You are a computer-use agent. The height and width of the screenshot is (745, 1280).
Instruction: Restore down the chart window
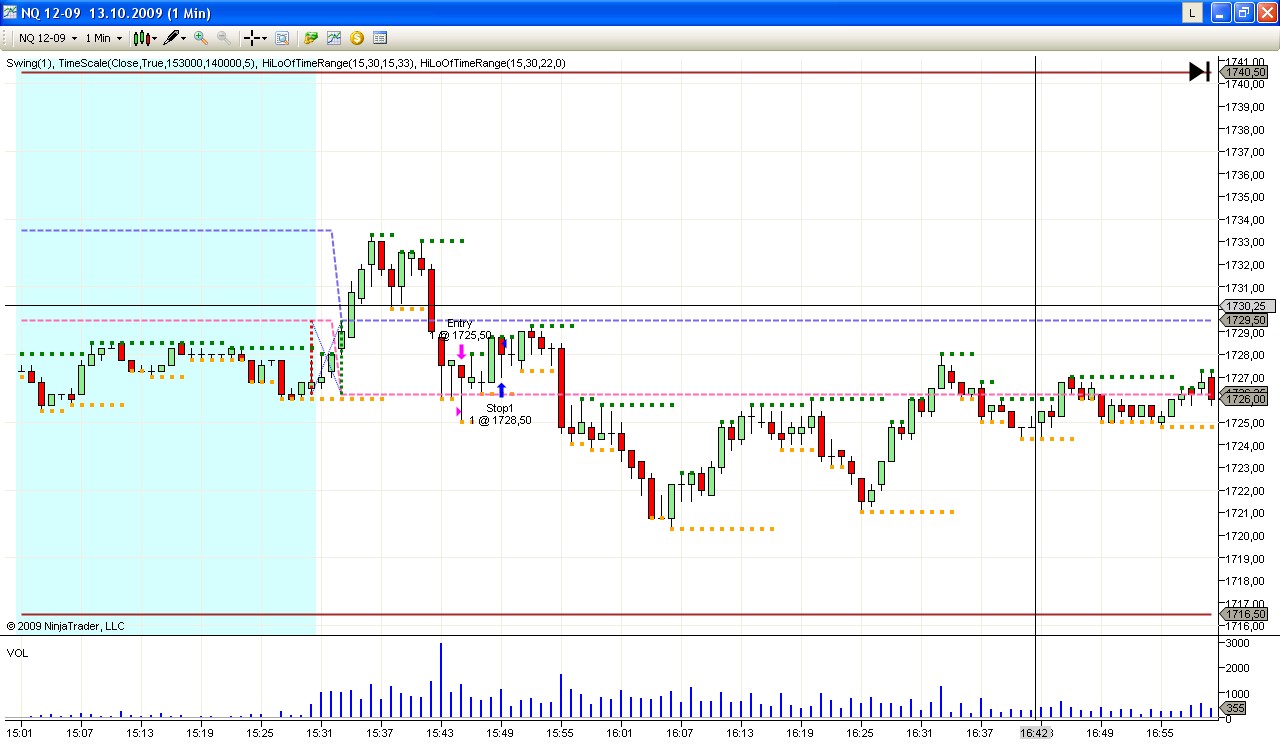1243,12
